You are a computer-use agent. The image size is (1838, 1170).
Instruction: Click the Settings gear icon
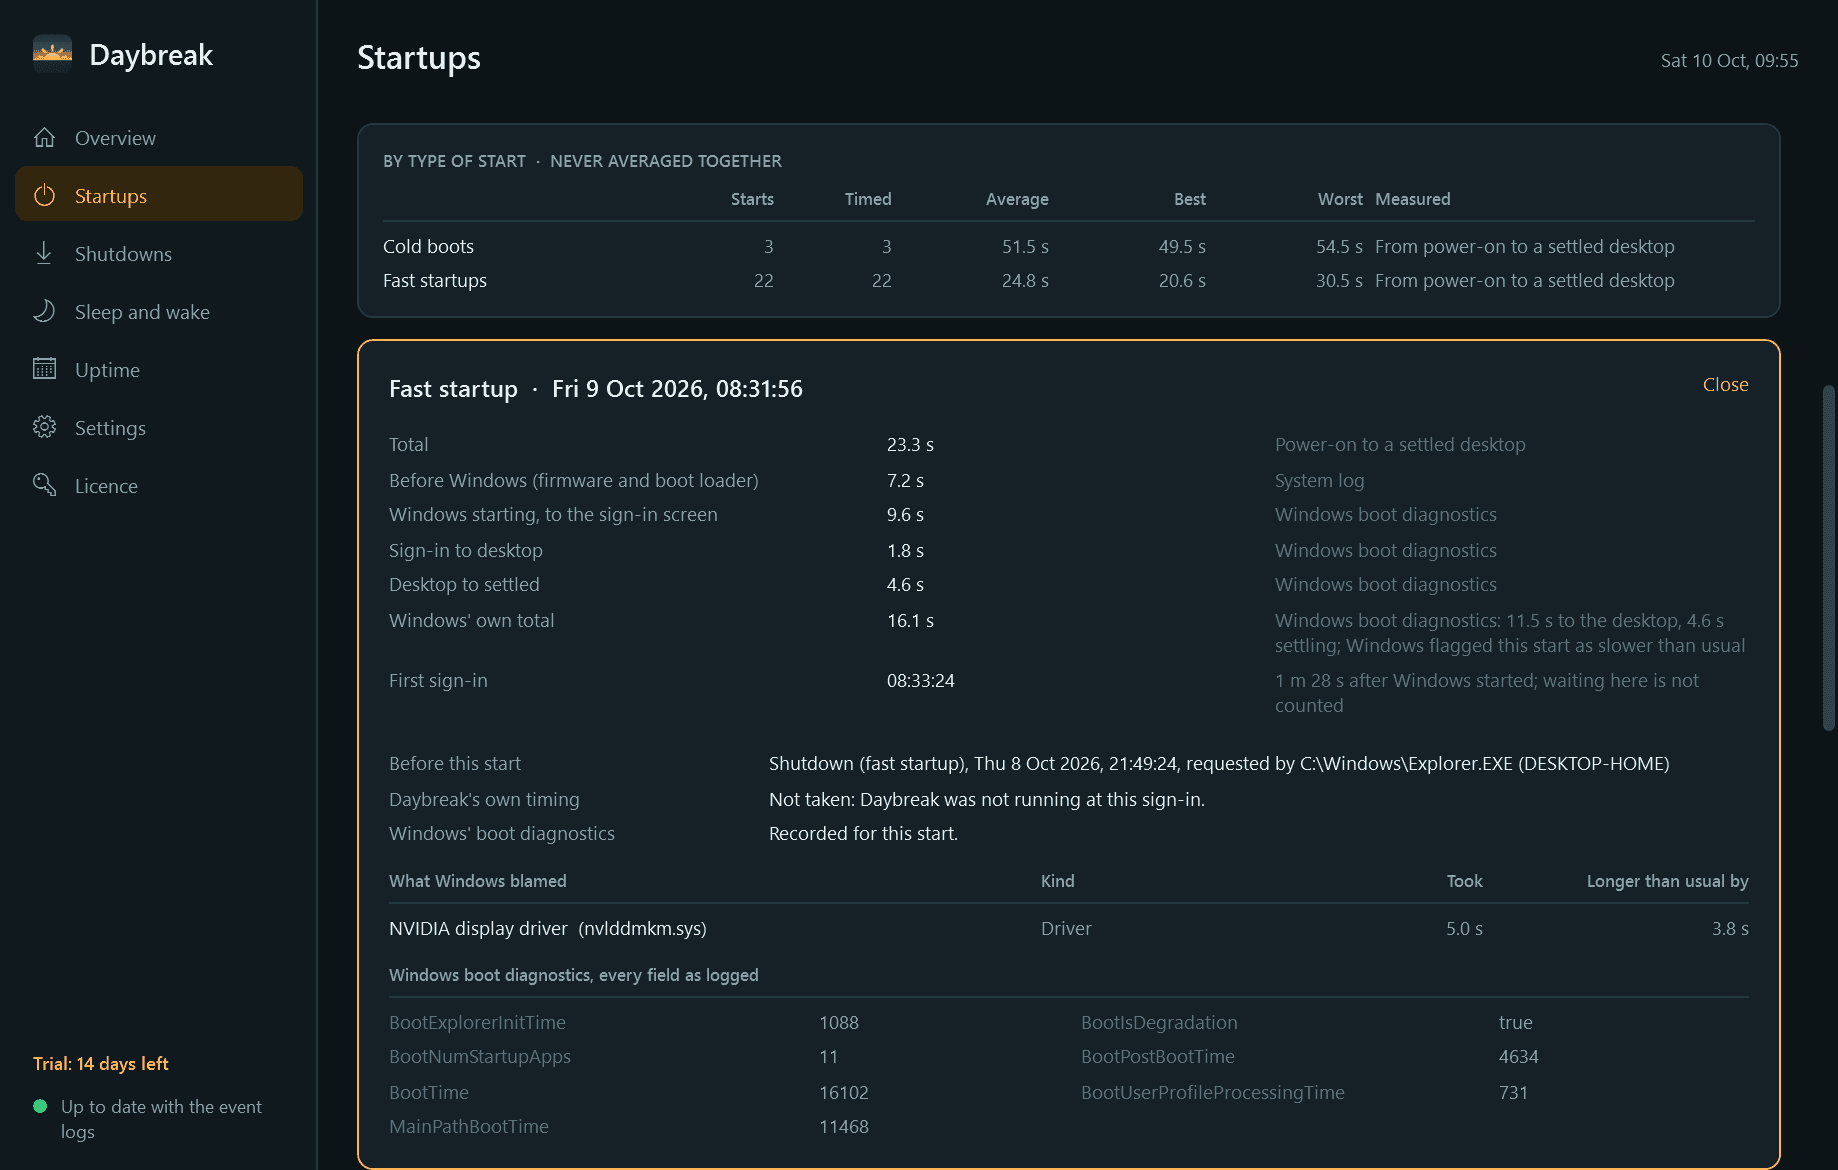[44, 427]
